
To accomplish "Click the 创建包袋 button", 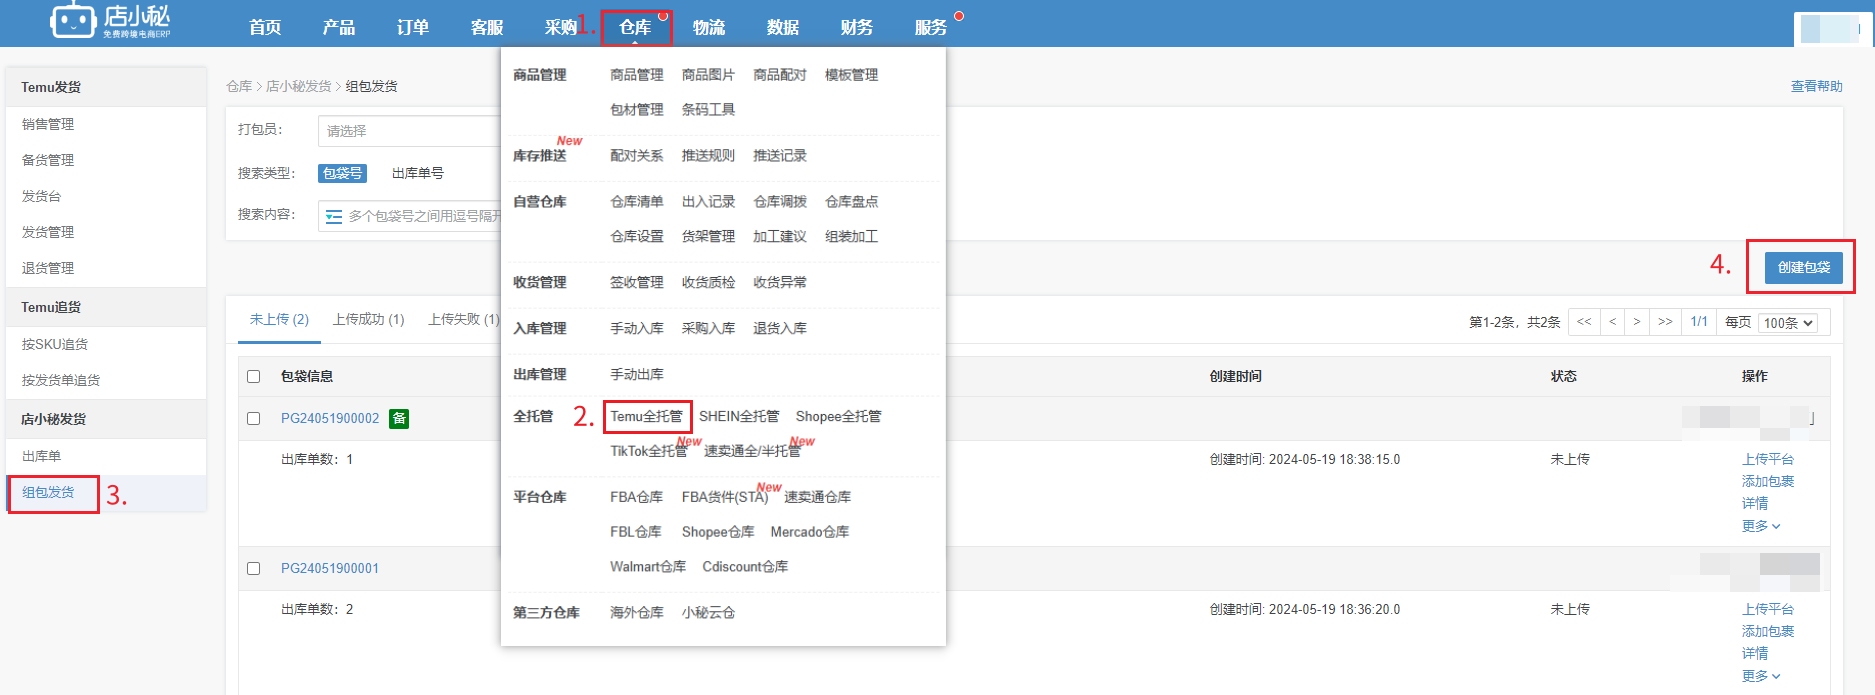I will pos(1804,267).
